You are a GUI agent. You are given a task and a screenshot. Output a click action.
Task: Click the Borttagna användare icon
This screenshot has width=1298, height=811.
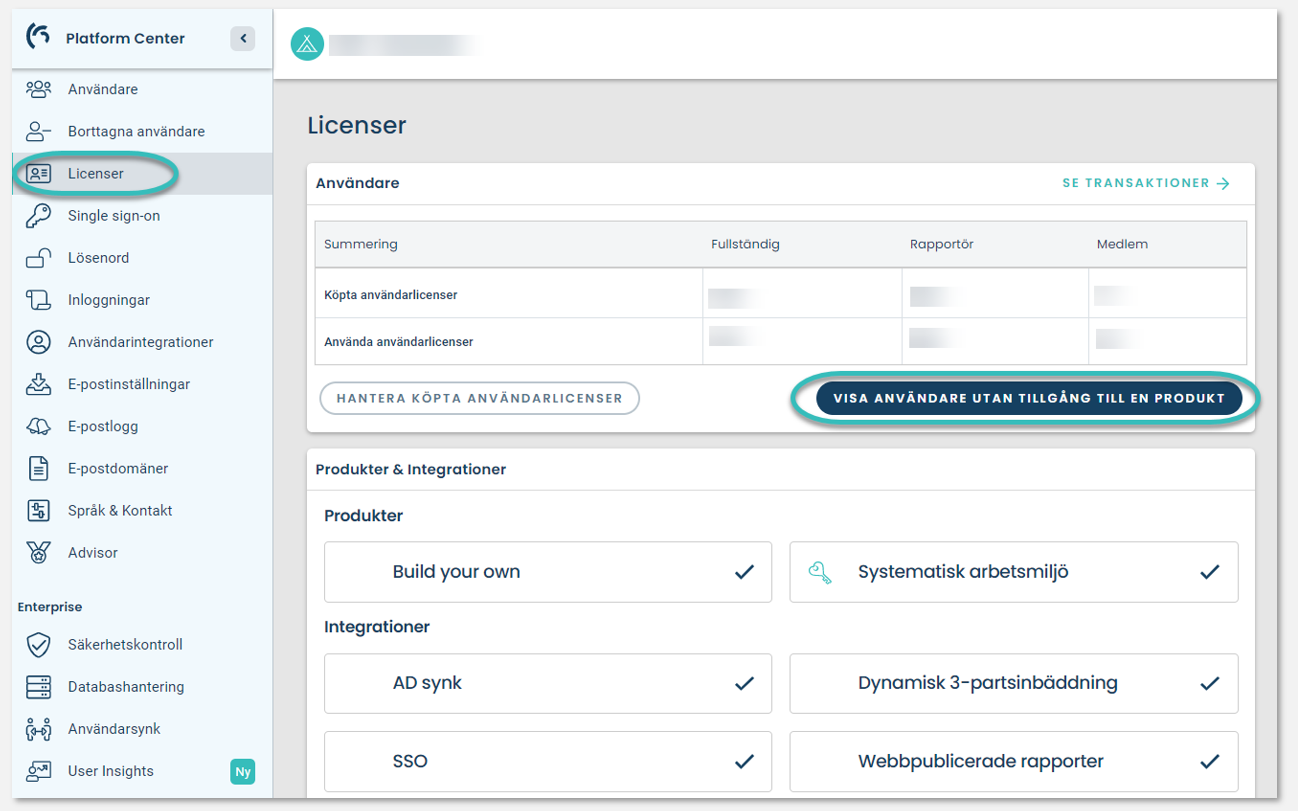pyautogui.click(x=38, y=131)
